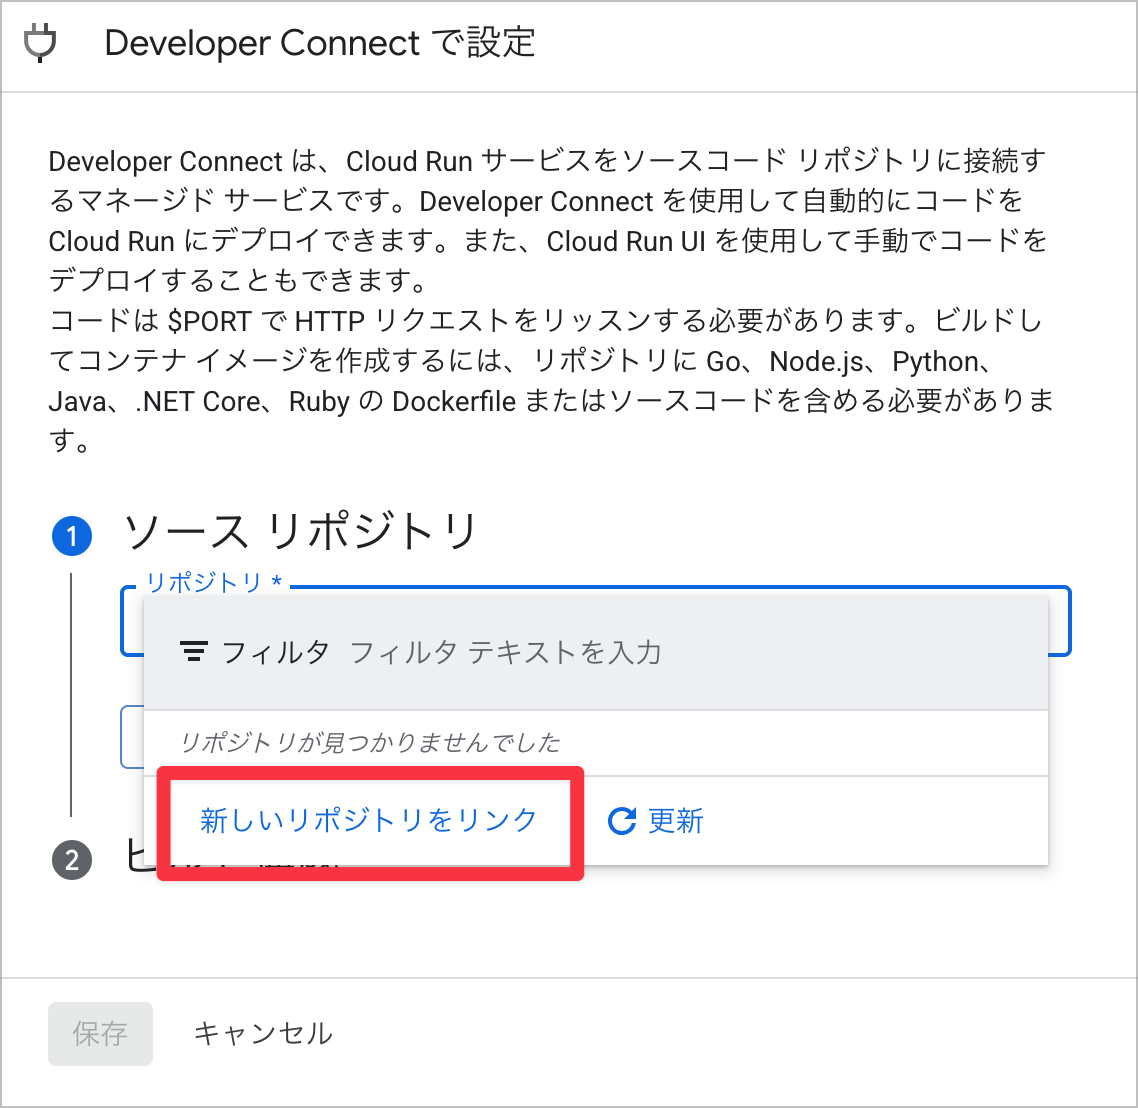The height and width of the screenshot is (1108, 1138).
Task: Click 新しいリポジトリをリンク link
Action: [369, 821]
